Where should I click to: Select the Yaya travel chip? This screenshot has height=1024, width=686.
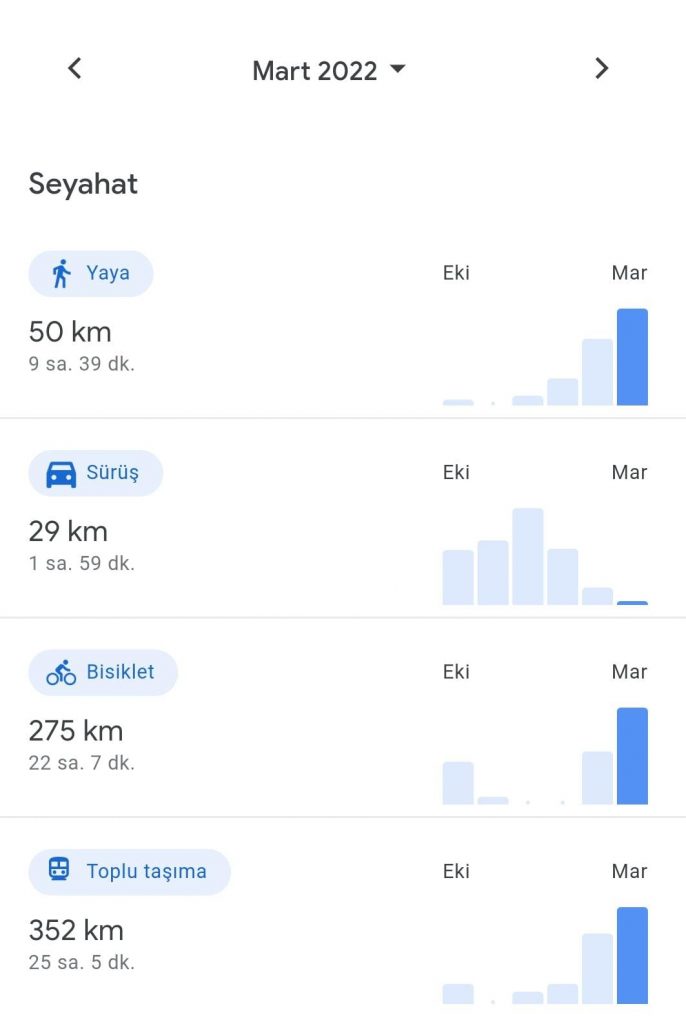click(91, 273)
